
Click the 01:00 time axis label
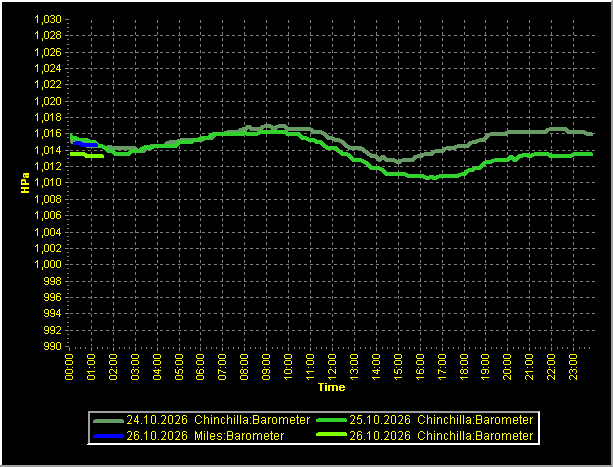click(91, 367)
